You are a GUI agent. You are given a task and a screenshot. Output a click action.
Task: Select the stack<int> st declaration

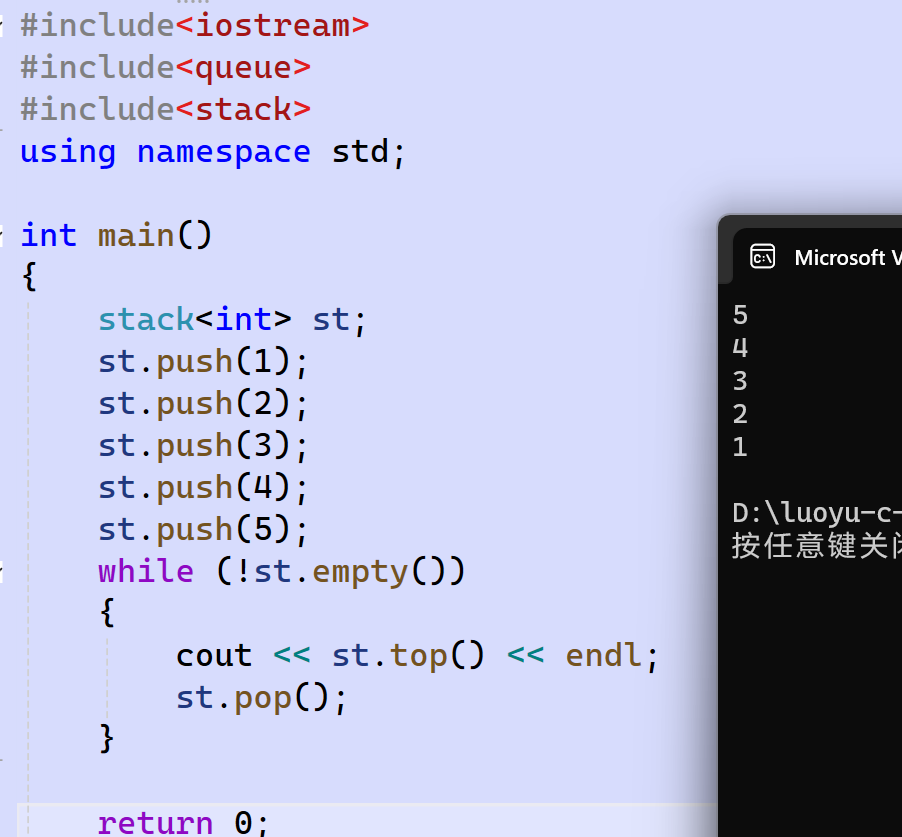pyautogui.click(x=225, y=319)
